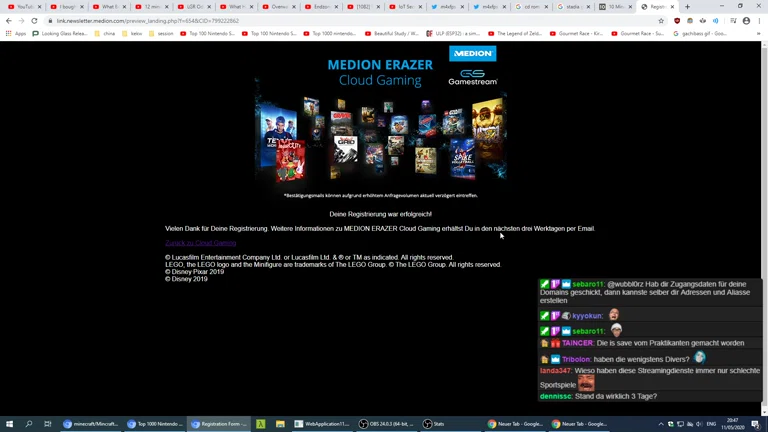768x432 pixels.
Task: Open Task View from the taskbar
Action: tap(48, 424)
